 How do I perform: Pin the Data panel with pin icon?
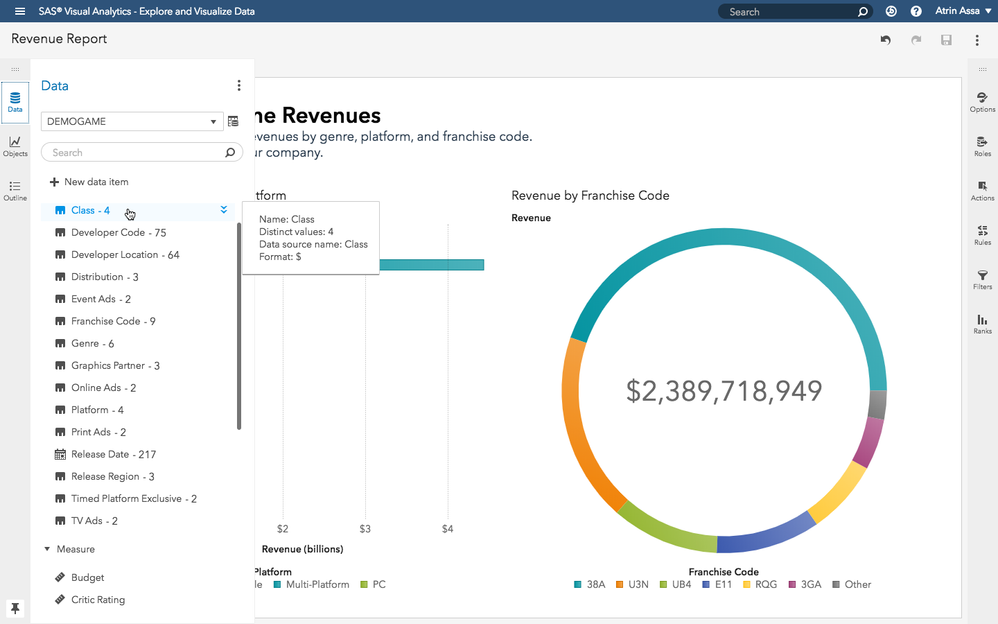(15, 608)
